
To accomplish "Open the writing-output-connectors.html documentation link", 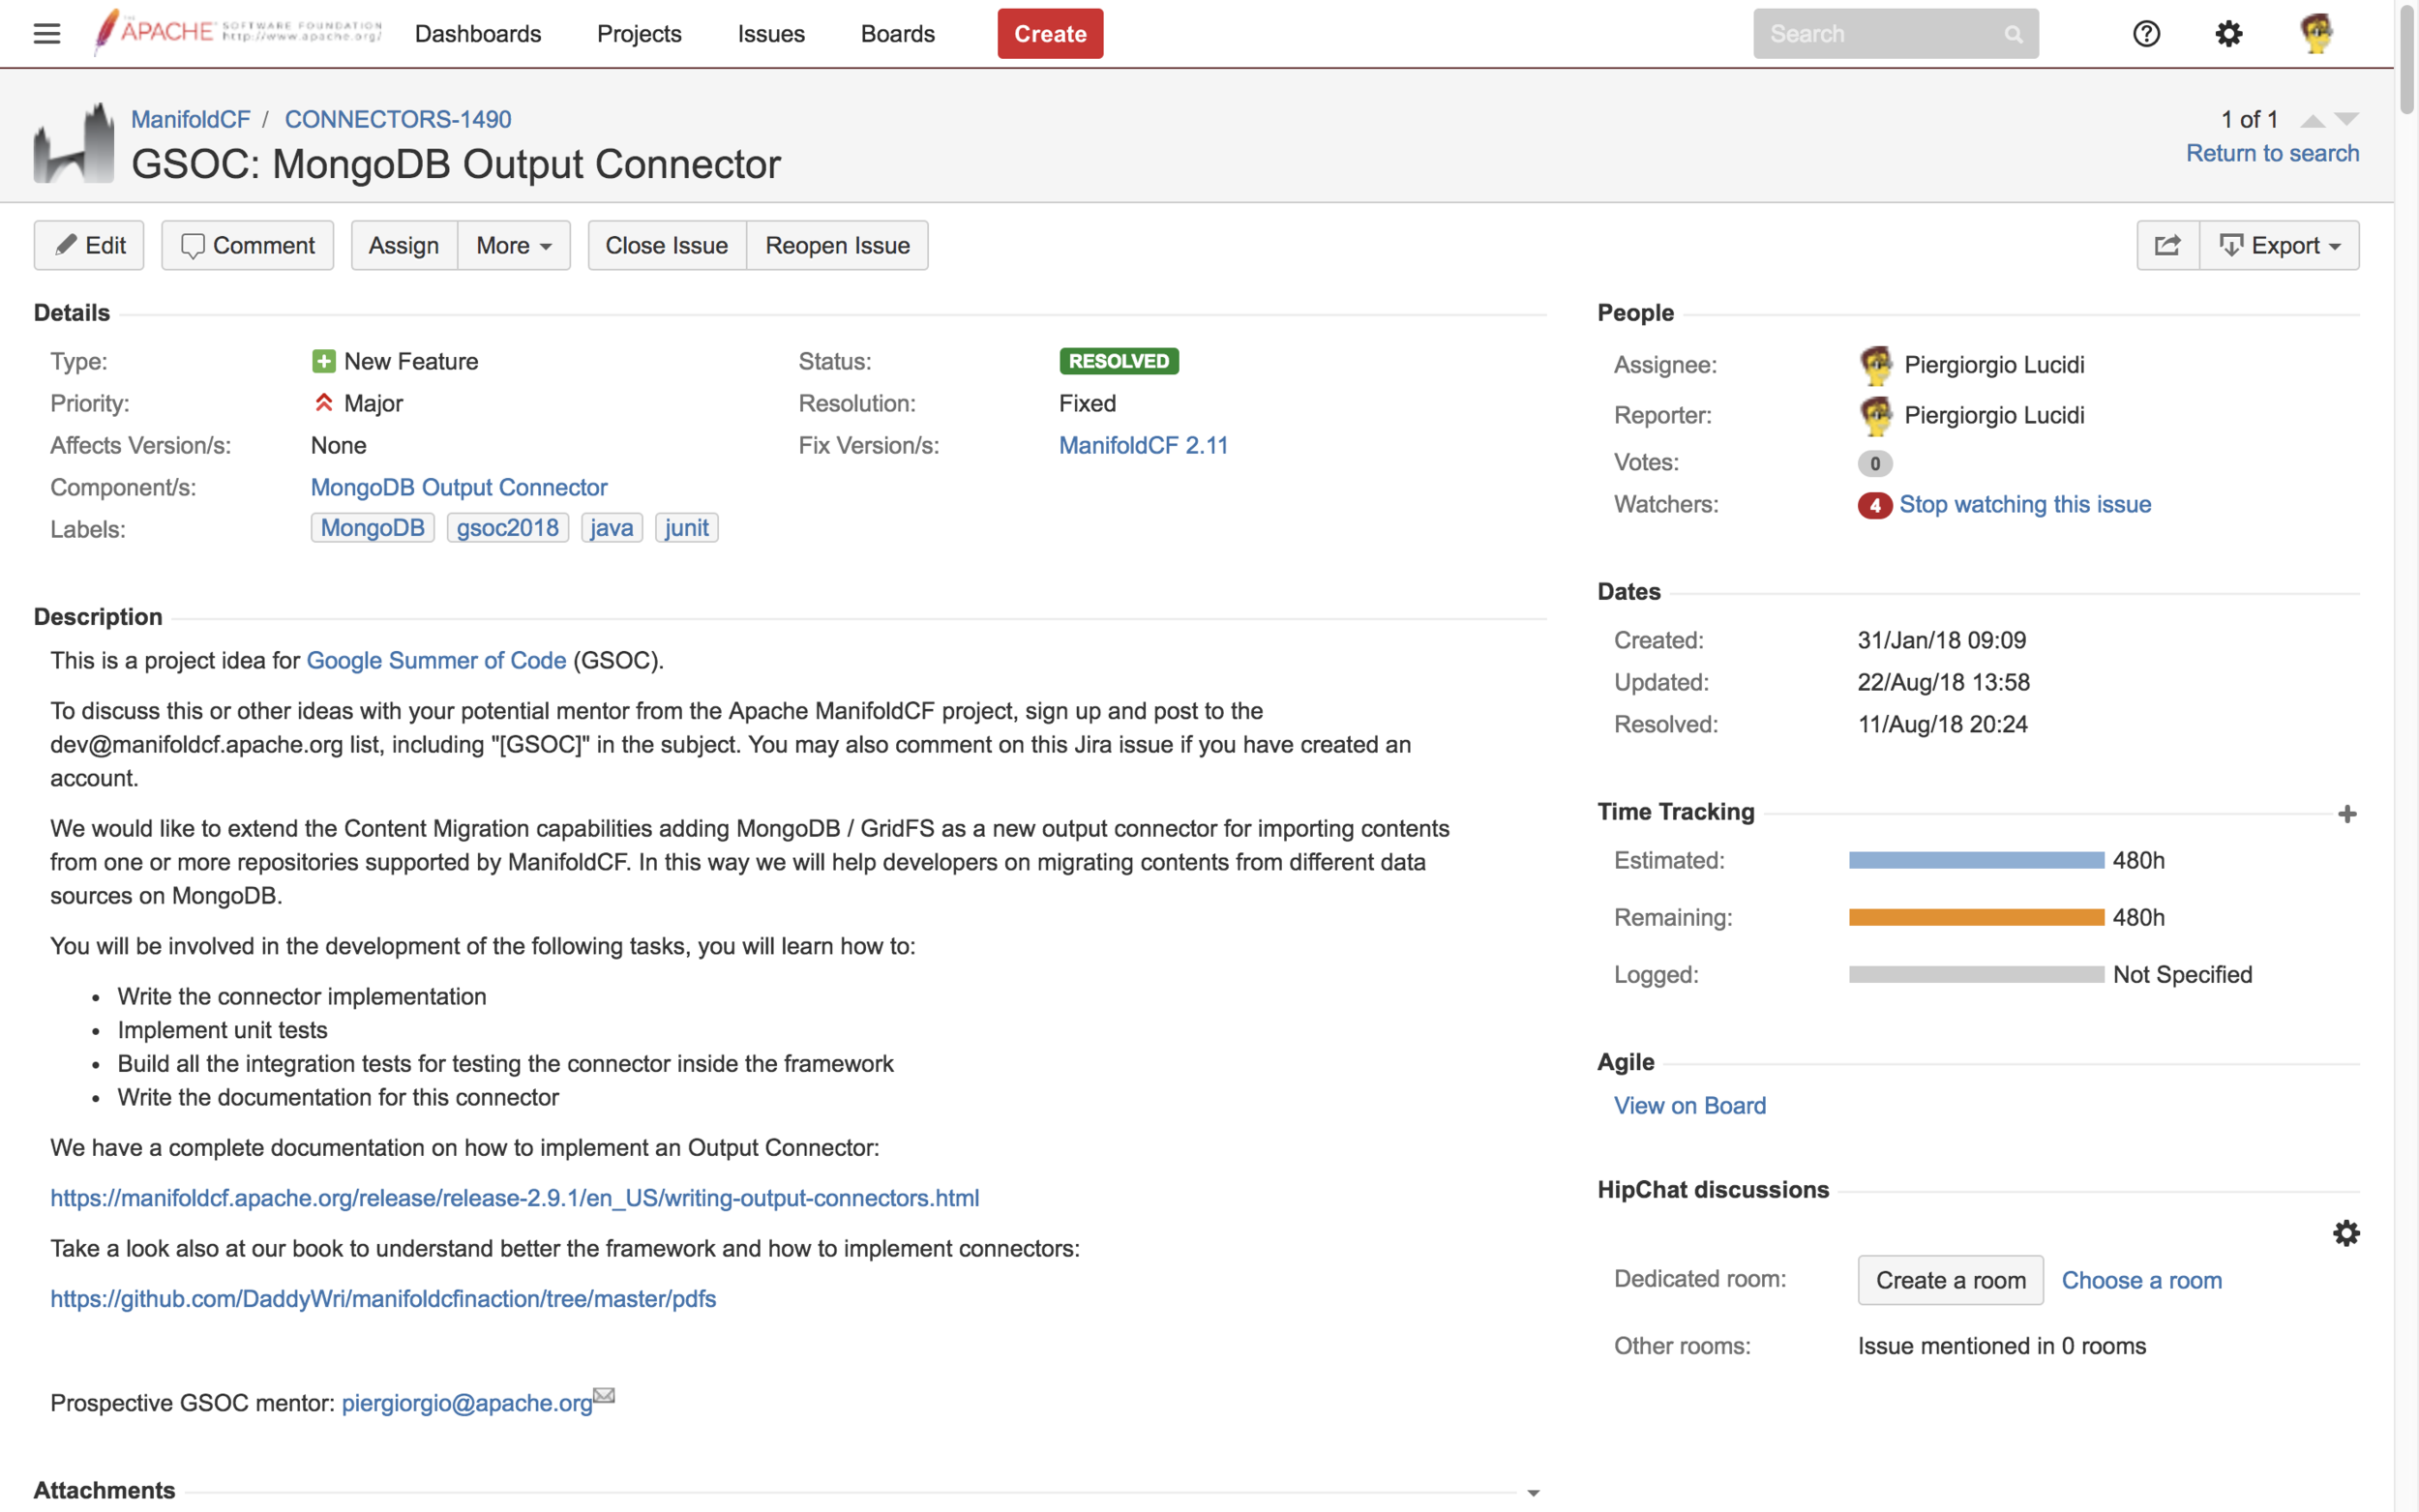I will 515,1198.
